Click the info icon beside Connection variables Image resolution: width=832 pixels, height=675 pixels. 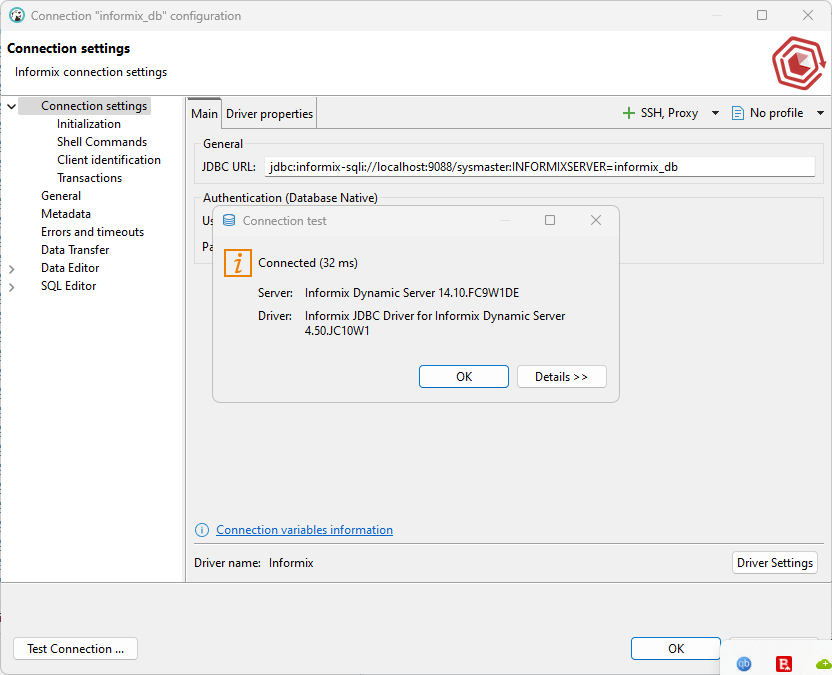point(202,530)
